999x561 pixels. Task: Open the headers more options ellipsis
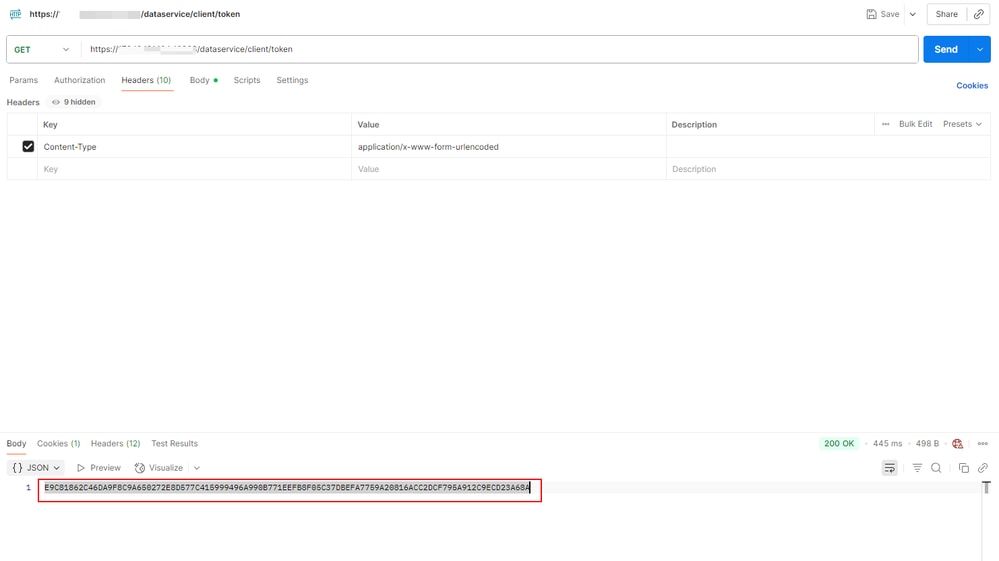coord(886,124)
